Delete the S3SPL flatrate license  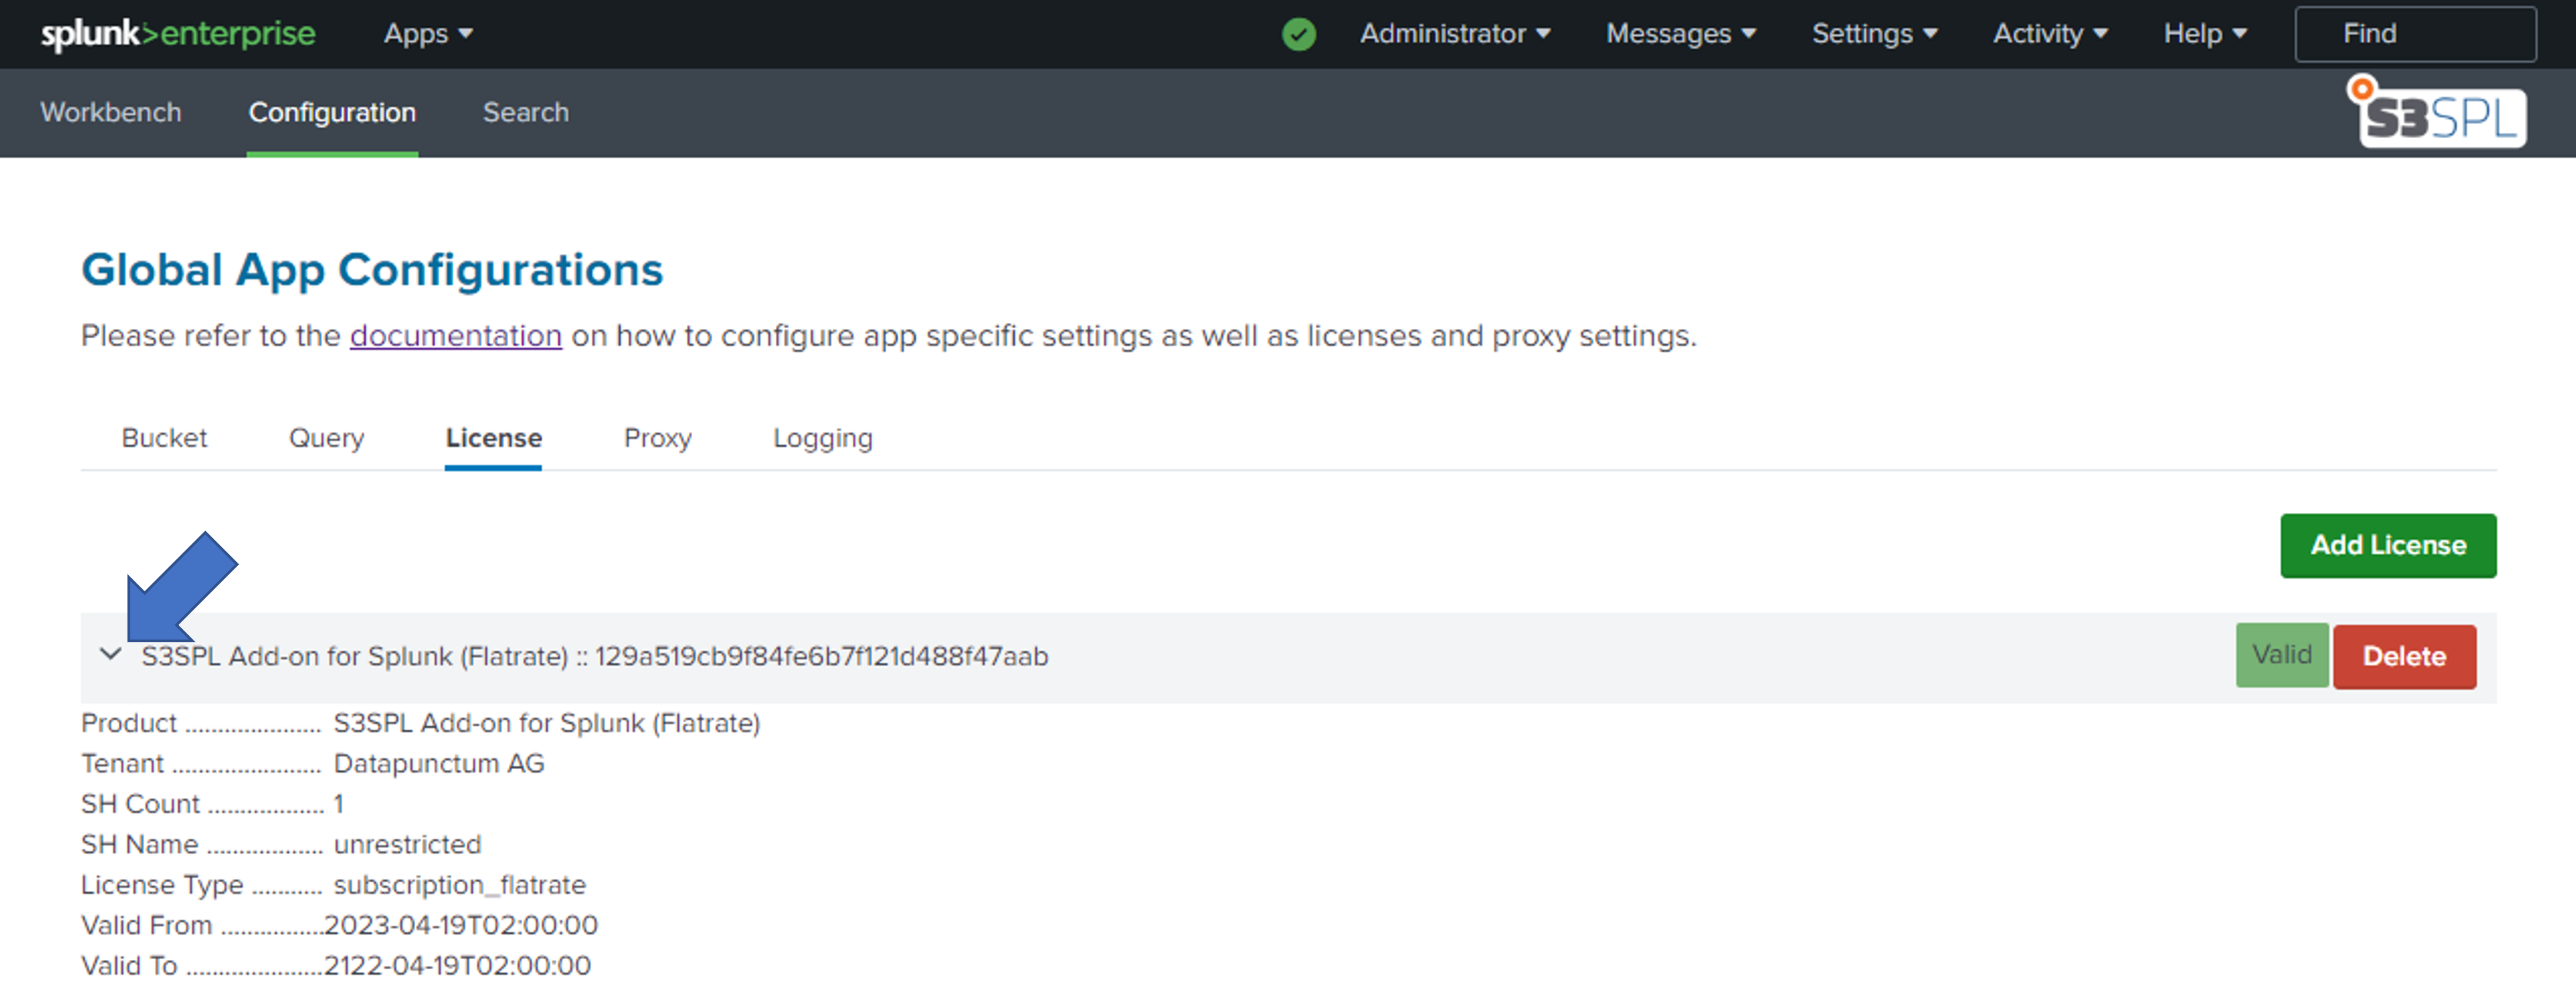pyautogui.click(x=2403, y=656)
